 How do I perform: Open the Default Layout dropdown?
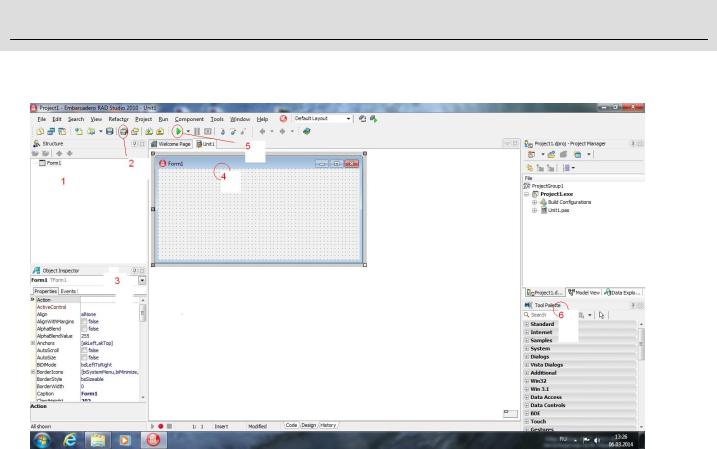click(x=348, y=119)
